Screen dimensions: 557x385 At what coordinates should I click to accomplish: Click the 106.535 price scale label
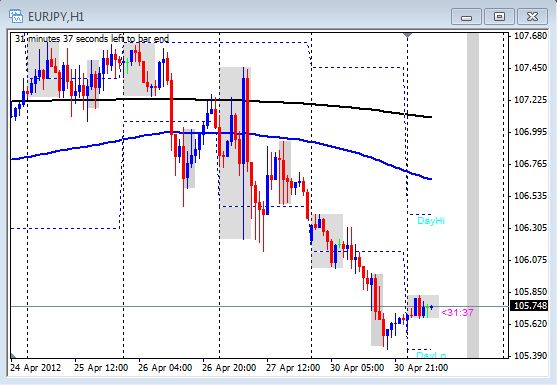pos(531,196)
